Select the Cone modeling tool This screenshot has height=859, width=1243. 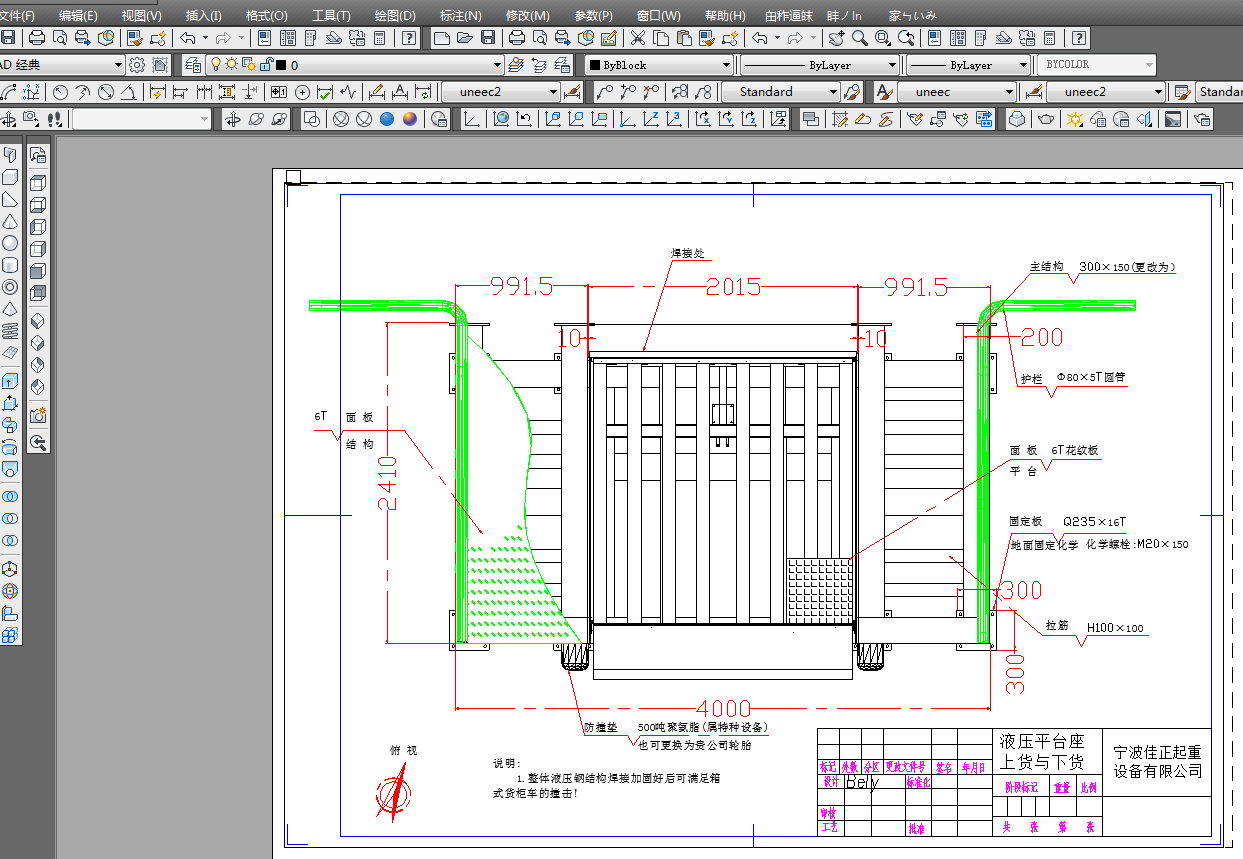(10, 221)
